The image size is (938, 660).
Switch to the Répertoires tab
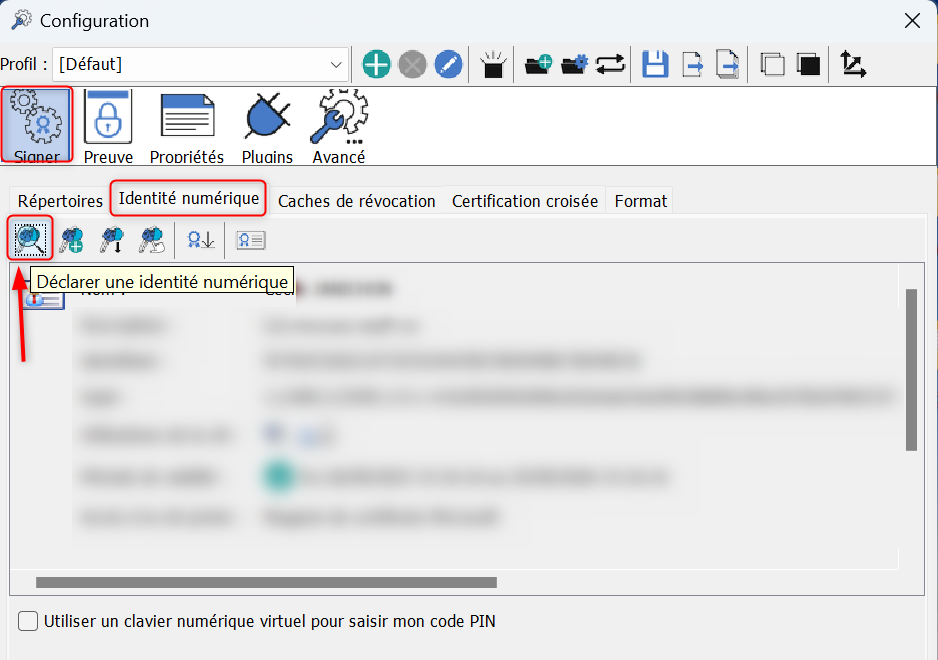60,201
